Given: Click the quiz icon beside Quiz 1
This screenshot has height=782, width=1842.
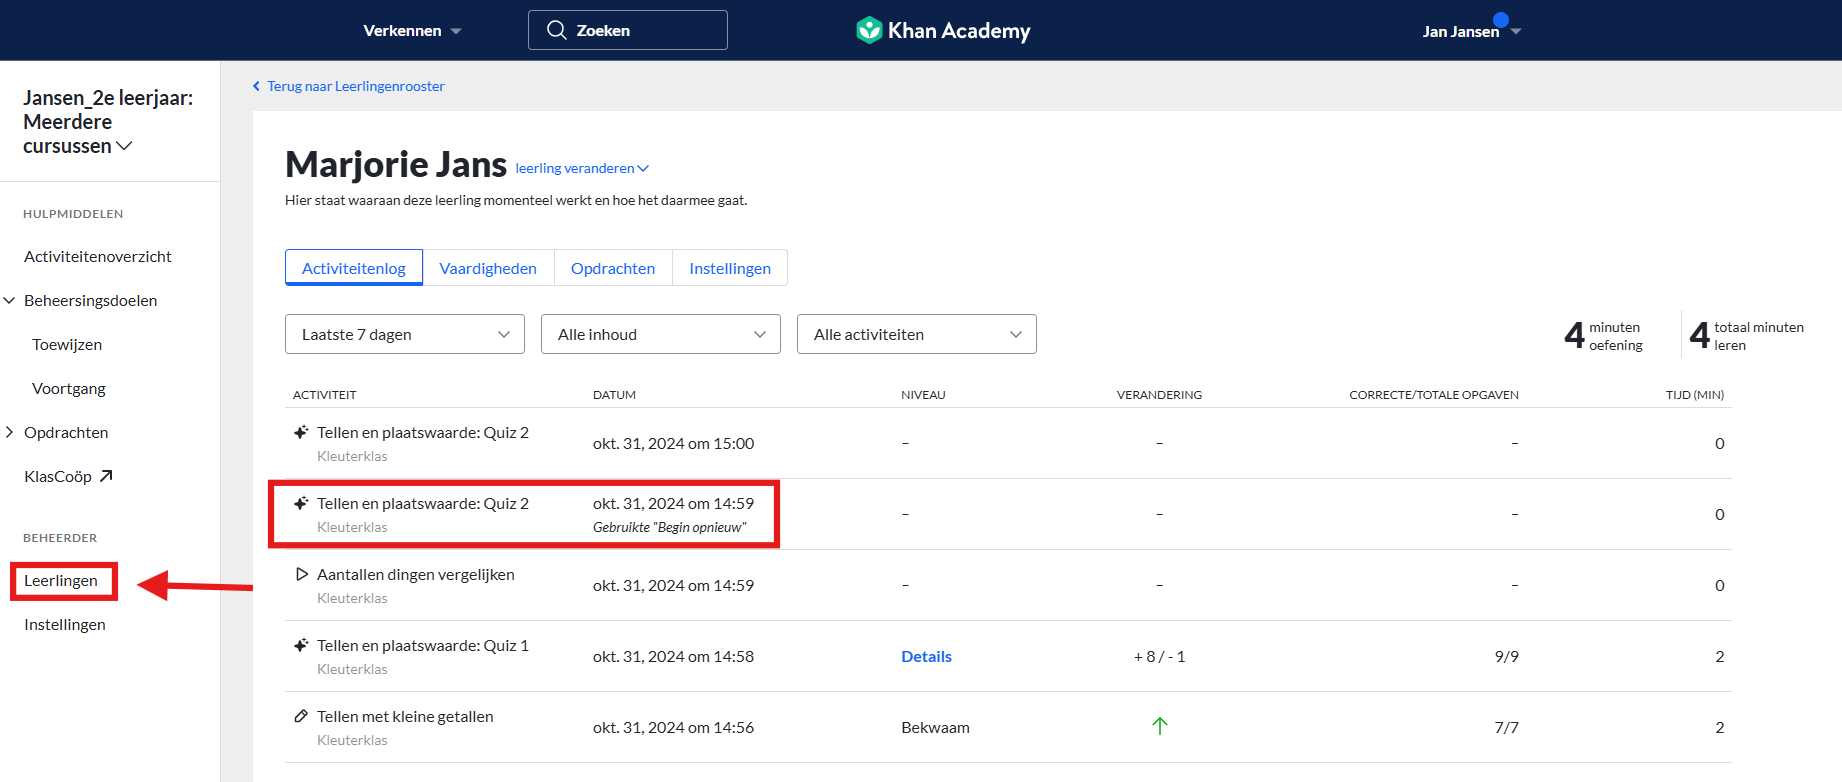Looking at the screenshot, I should click(301, 645).
